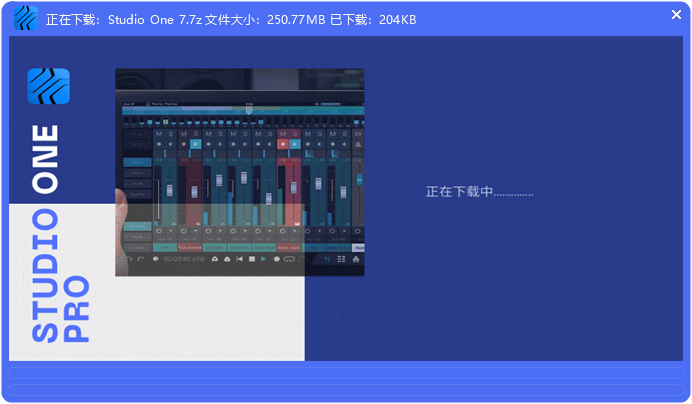Click the home icon in preview image

356,259
